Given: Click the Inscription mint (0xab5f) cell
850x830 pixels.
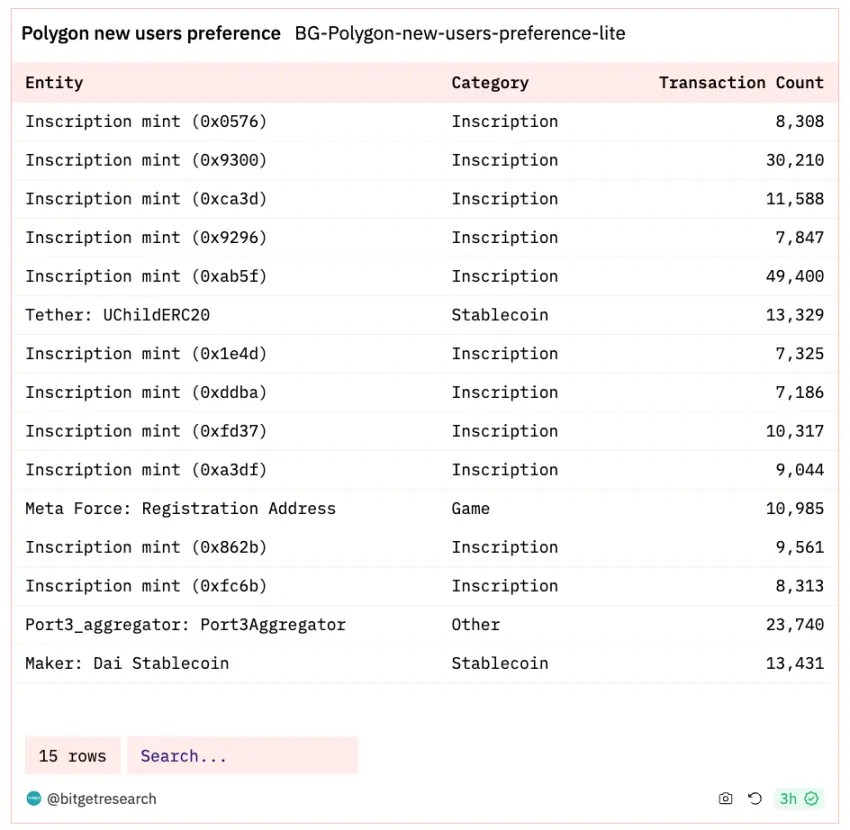Looking at the screenshot, I should [146, 276].
